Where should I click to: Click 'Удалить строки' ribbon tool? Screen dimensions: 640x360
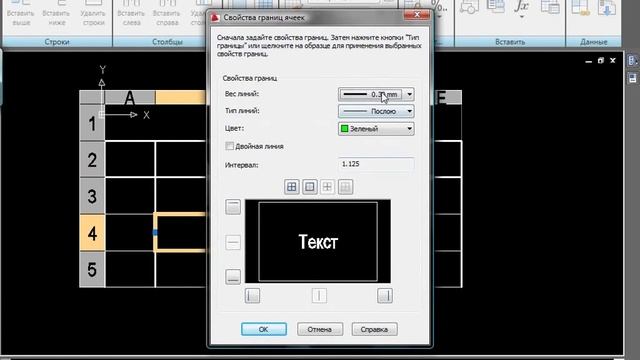click(x=93, y=13)
